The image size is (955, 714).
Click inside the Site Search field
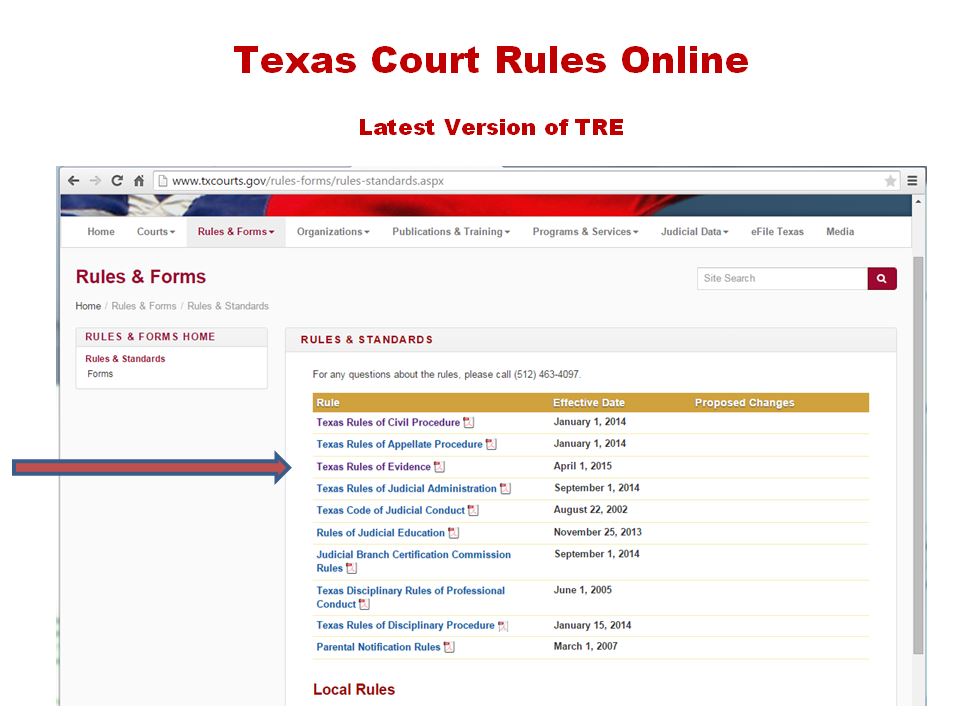click(x=780, y=278)
